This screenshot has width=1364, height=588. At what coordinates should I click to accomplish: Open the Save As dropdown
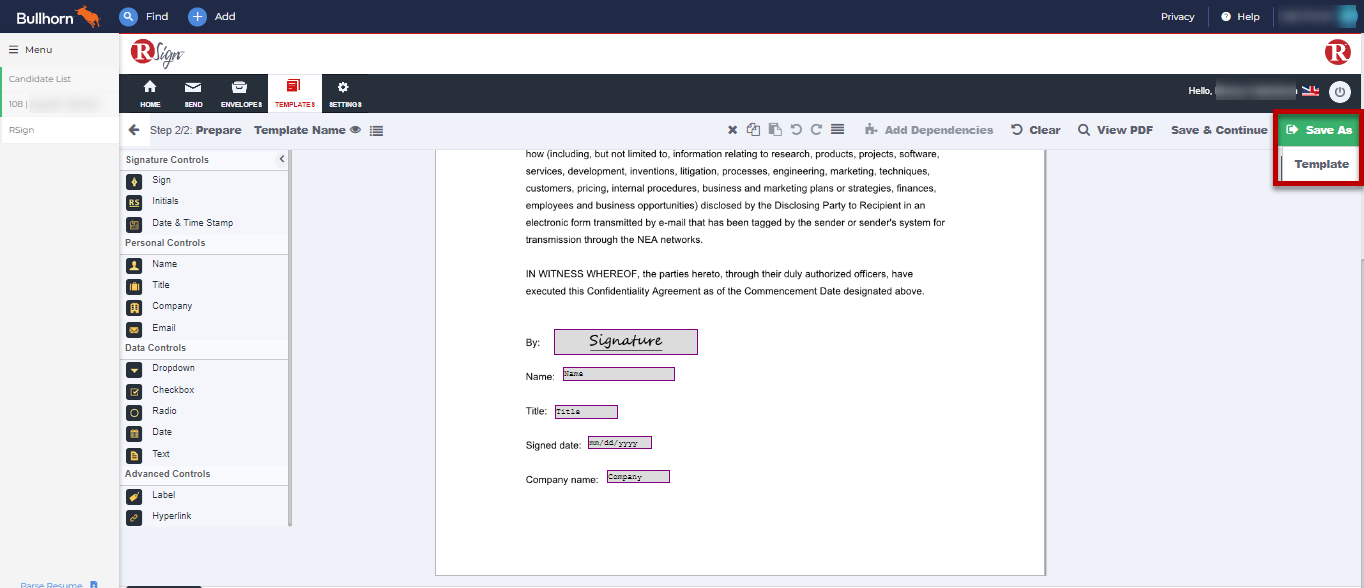coord(1318,130)
